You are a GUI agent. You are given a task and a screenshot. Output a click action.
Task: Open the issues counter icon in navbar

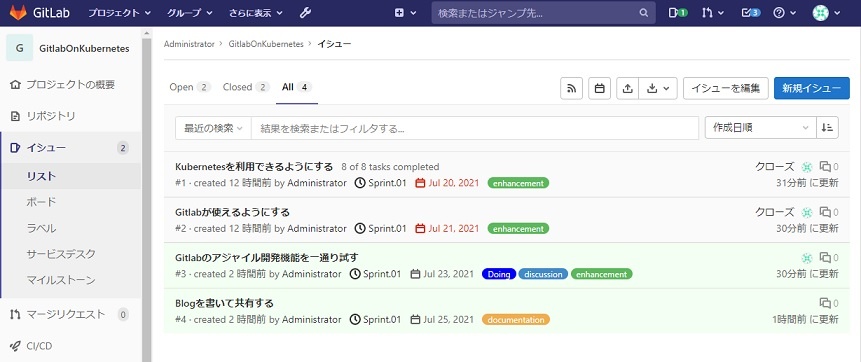[x=678, y=13]
